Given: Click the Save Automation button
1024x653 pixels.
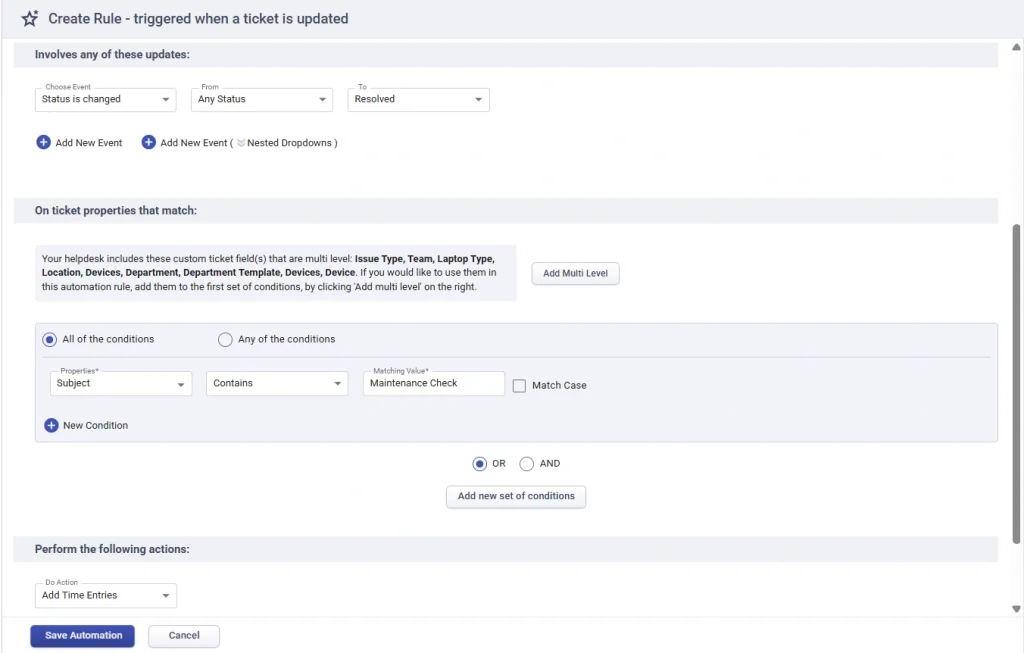Looking at the screenshot, I should click(x=83, y=636).
